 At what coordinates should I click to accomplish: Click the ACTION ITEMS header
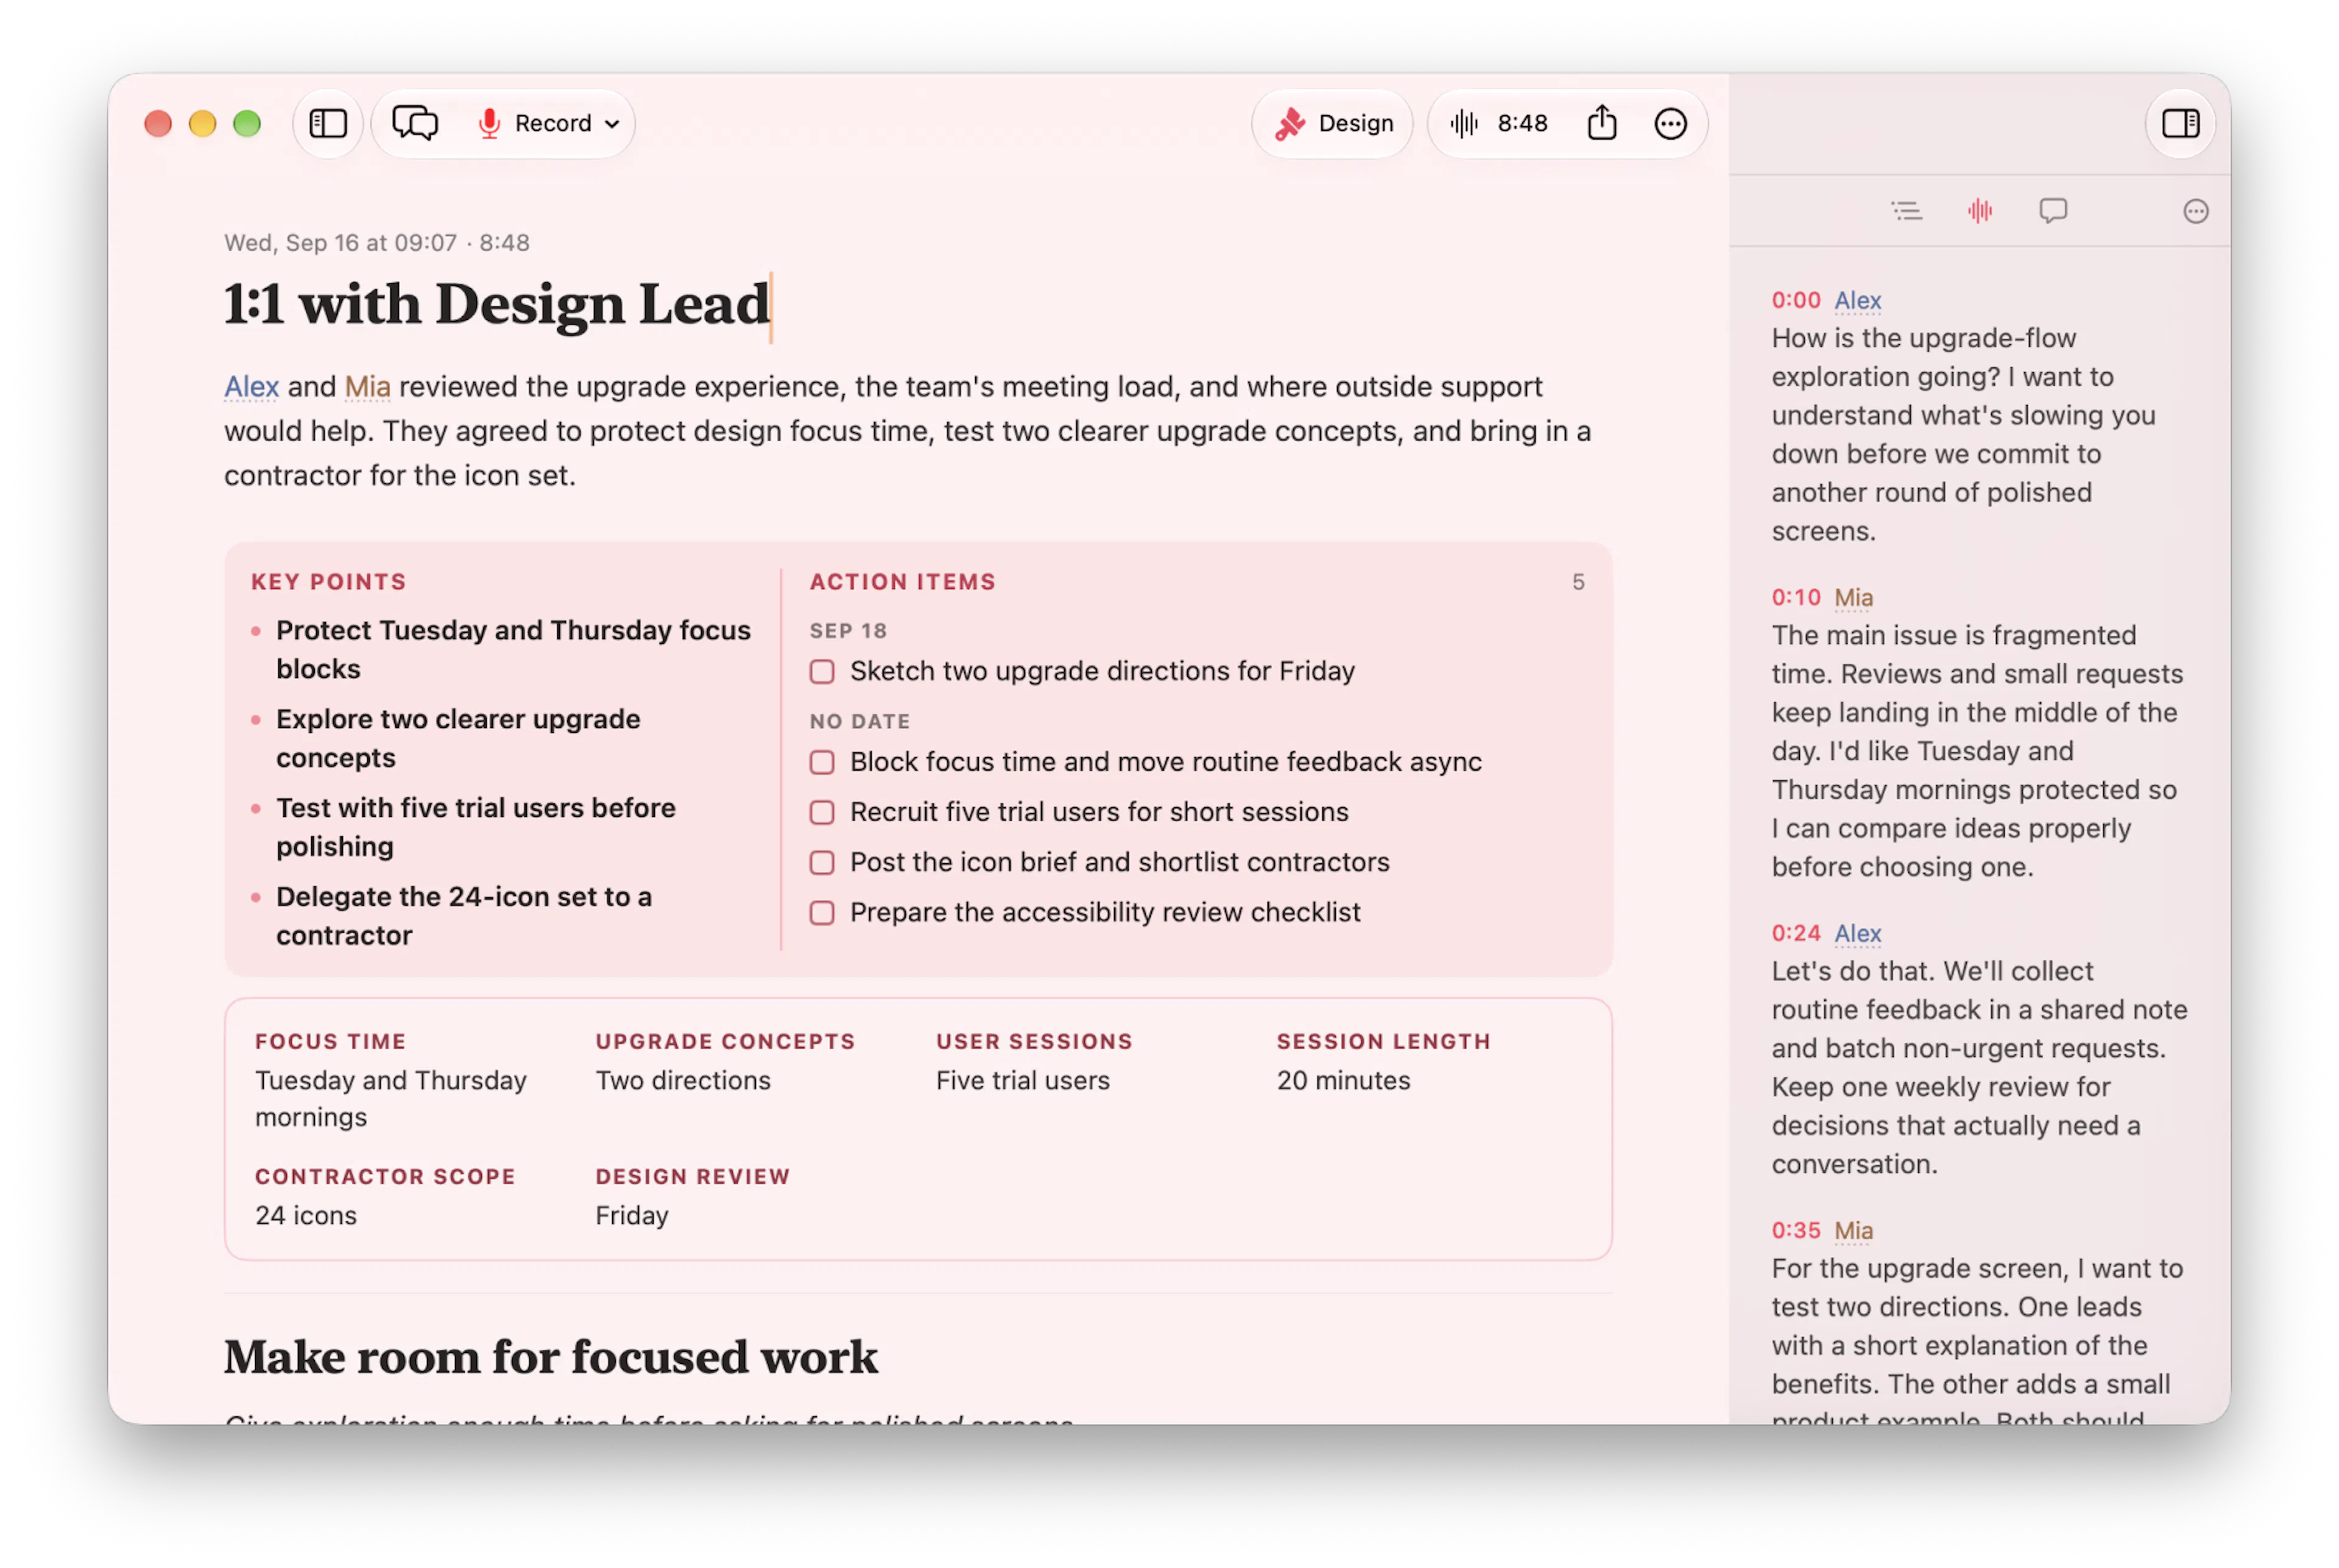[x=902, y=582]
